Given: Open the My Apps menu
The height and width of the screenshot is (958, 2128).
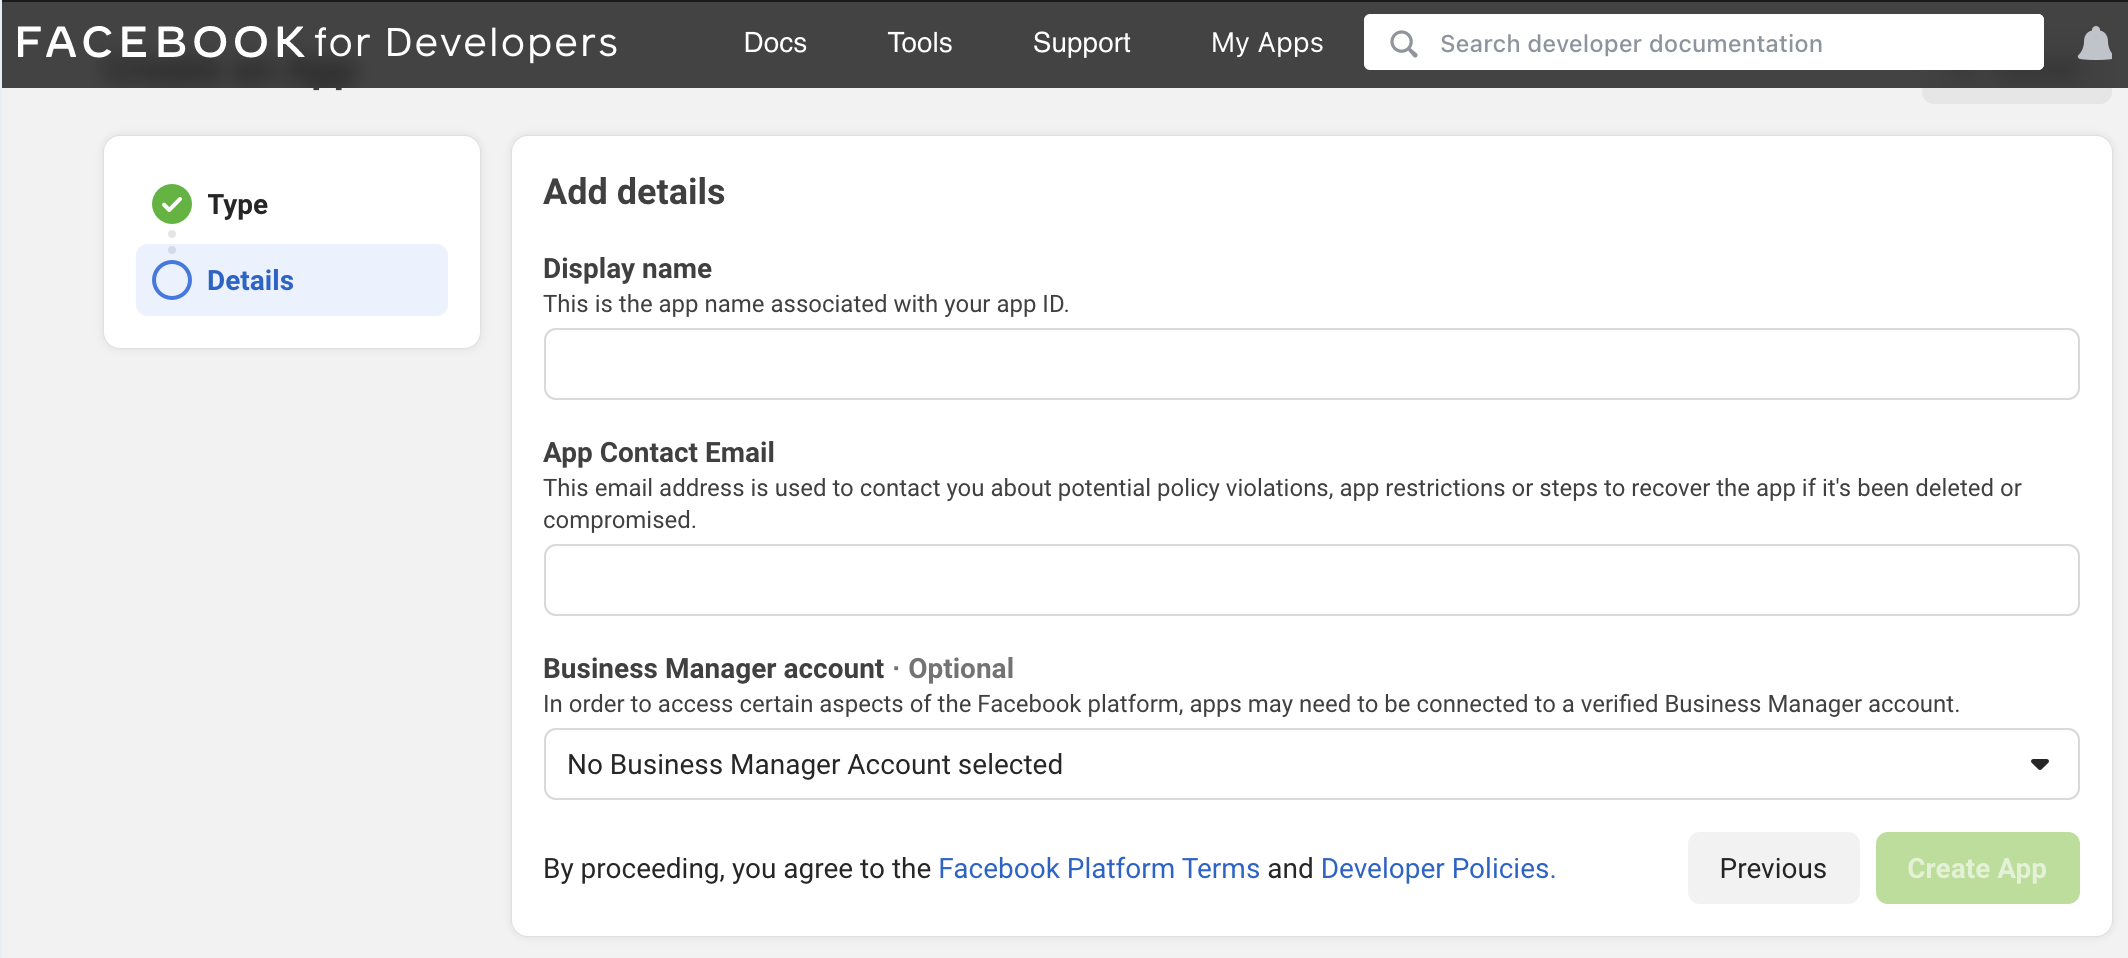Looking at the screenshot, I should pyautogui.click(x=1266, y=42).
